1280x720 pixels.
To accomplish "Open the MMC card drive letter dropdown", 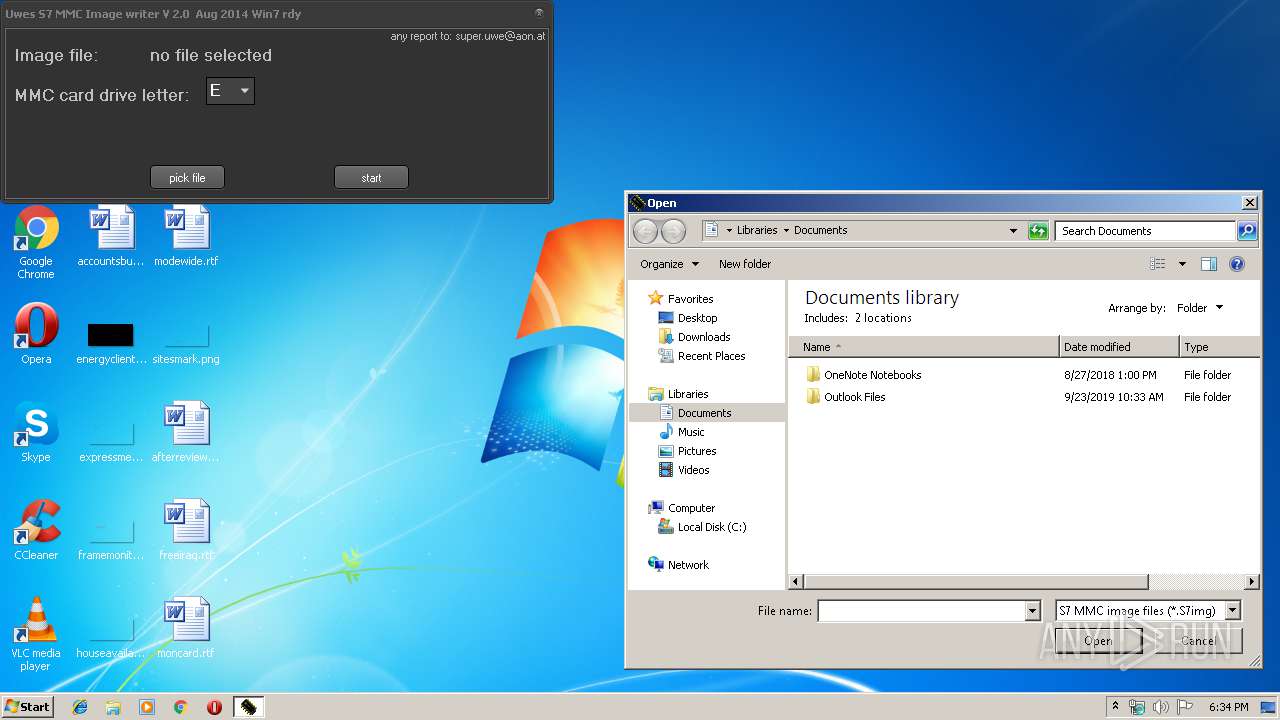I will pyautogui.click(x=230, y=91).
